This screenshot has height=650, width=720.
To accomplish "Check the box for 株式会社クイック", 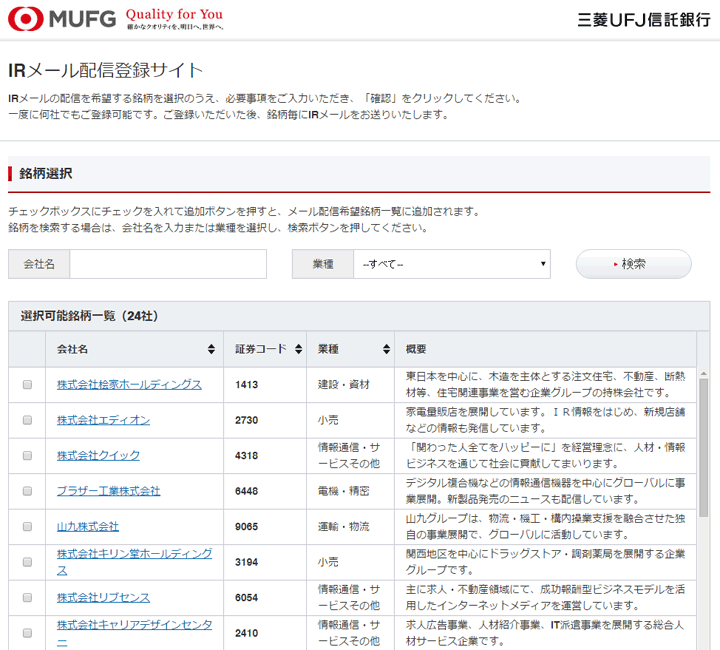I will coord(28,455).
